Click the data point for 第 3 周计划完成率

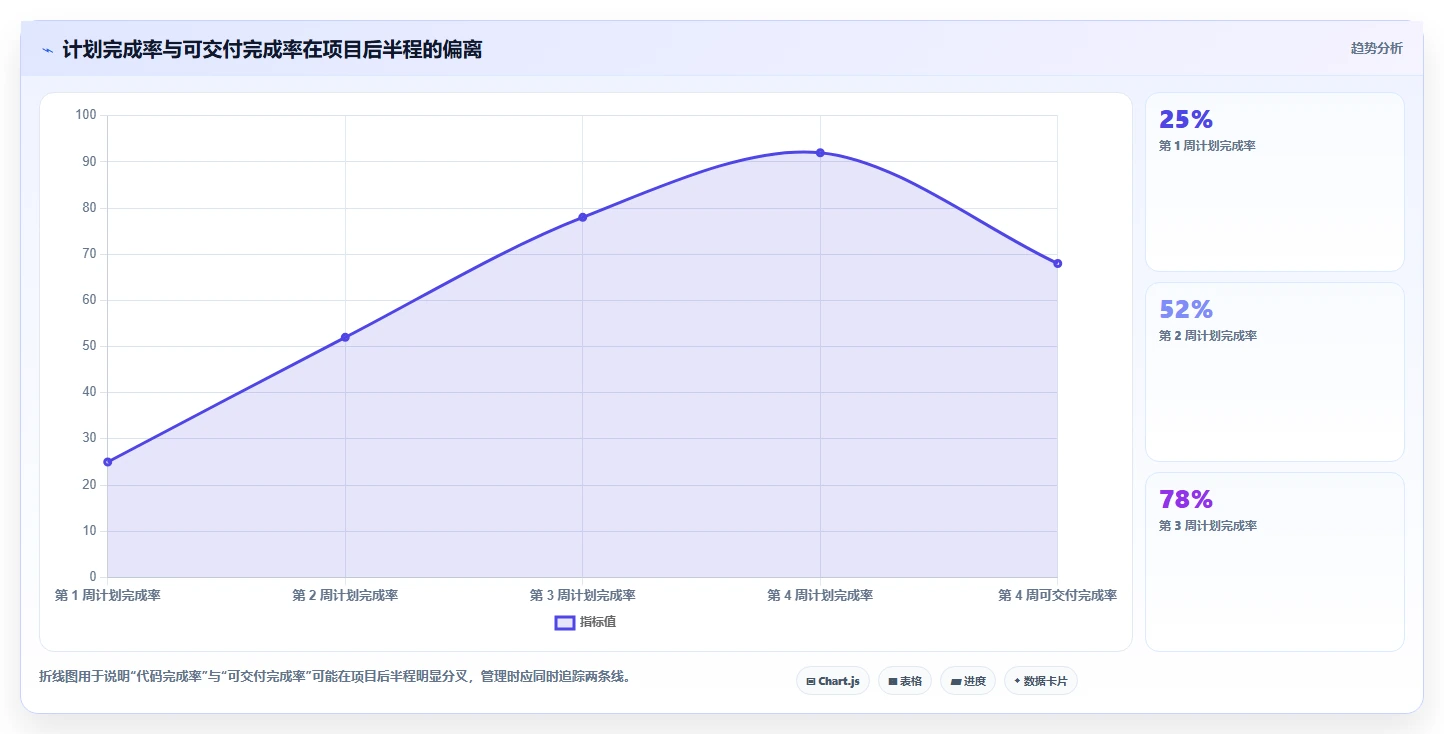[583, 217]
